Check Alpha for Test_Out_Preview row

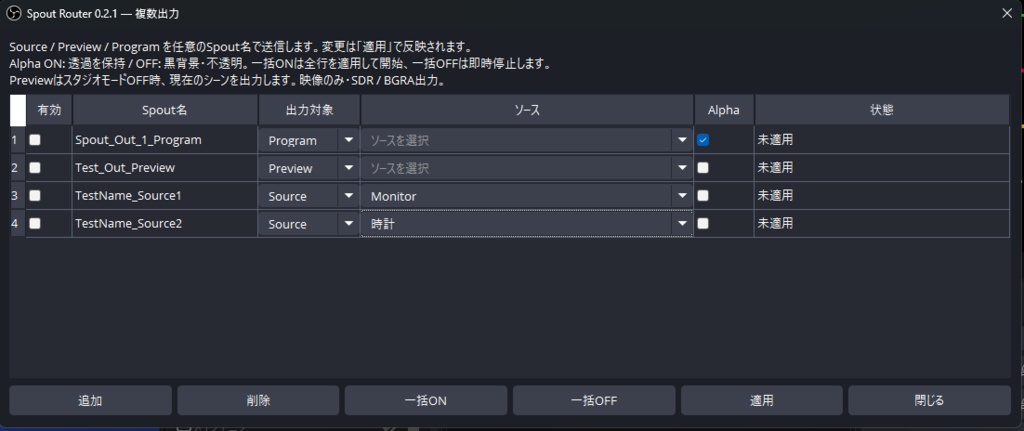(703, 168)
